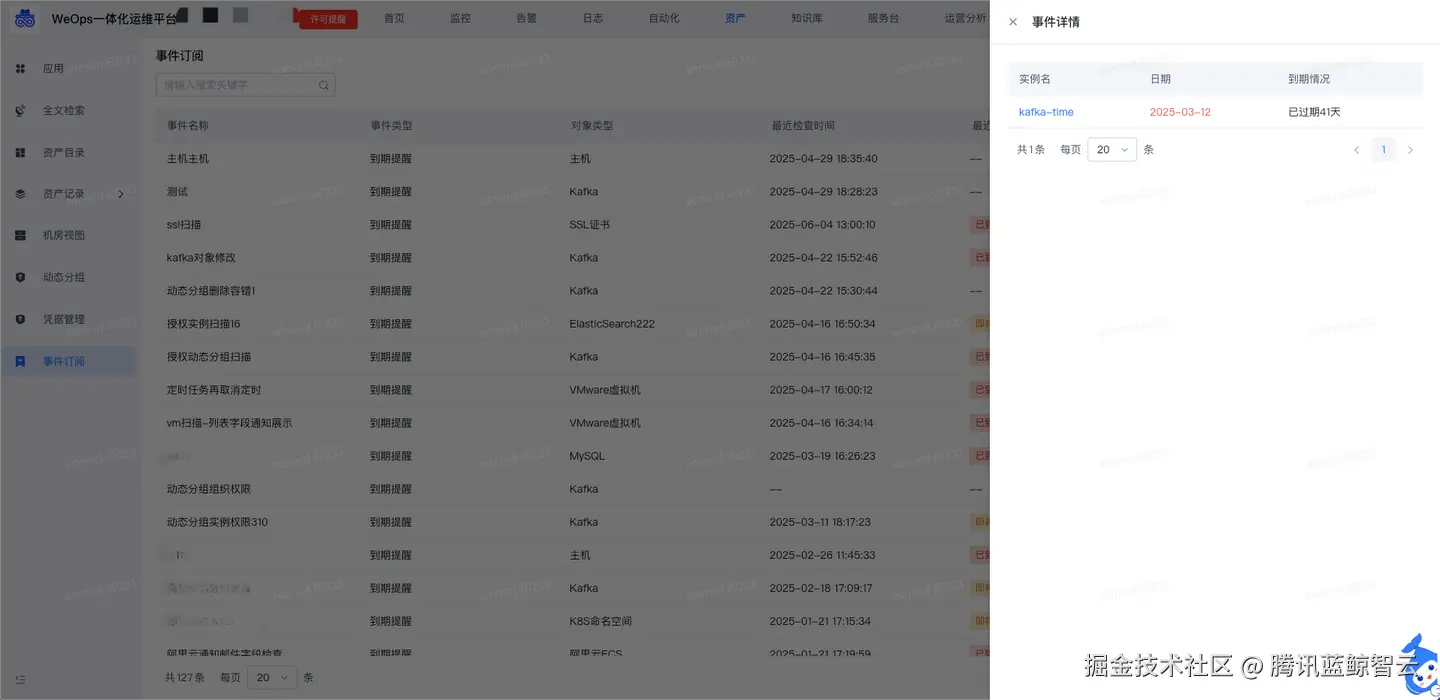The height and width of the screenshot is (700, 1440).
Task: Click the MySQL object type cell
Action: pos(587,456)
